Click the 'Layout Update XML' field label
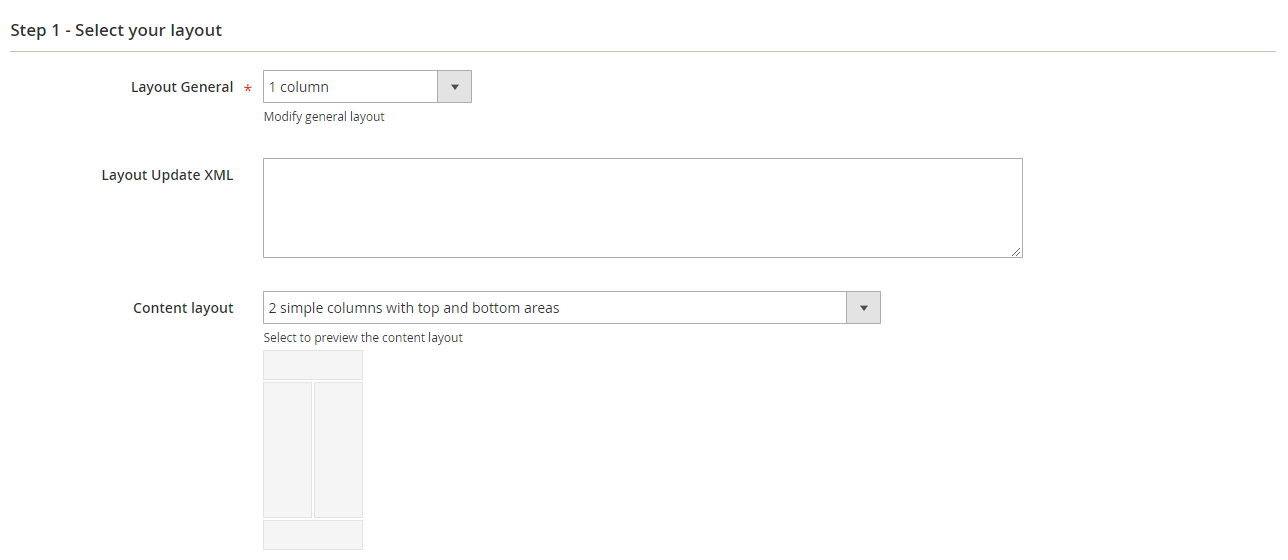Image resolution: width=1288 pixels, height=560 pixels. 167,175
